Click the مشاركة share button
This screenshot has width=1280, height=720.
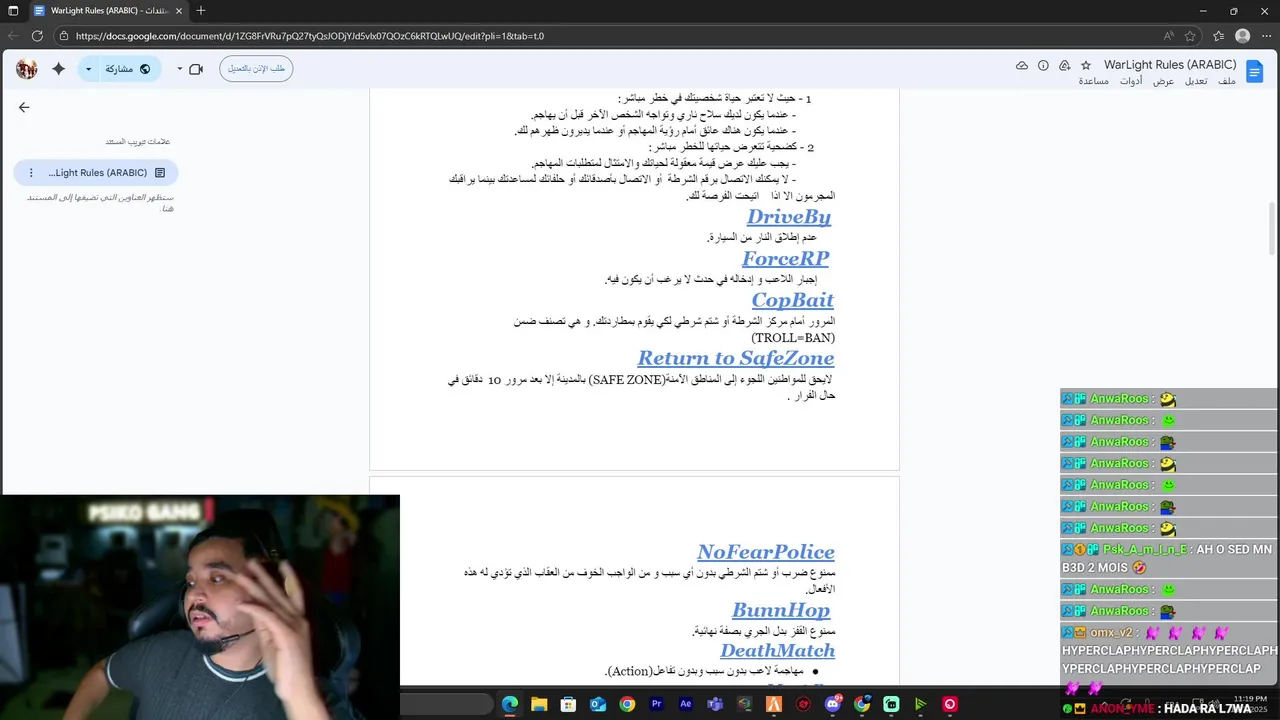coord(128,69)
